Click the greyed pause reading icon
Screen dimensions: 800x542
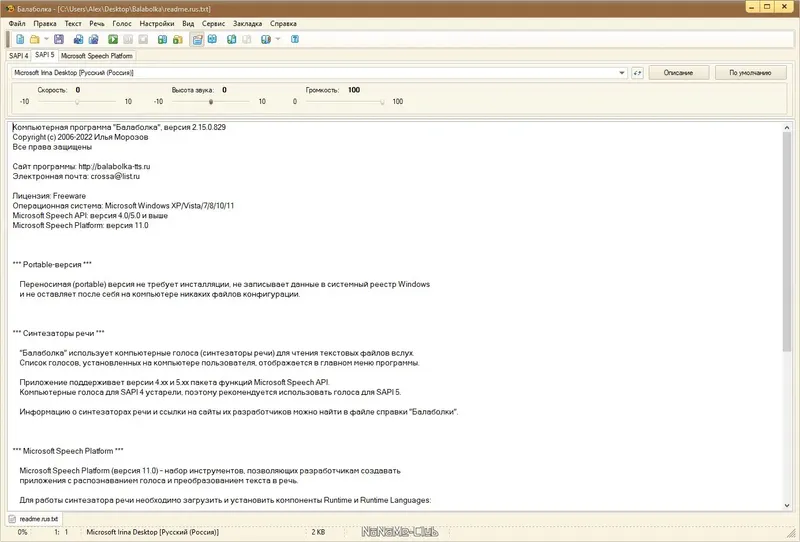coord(128,39)
